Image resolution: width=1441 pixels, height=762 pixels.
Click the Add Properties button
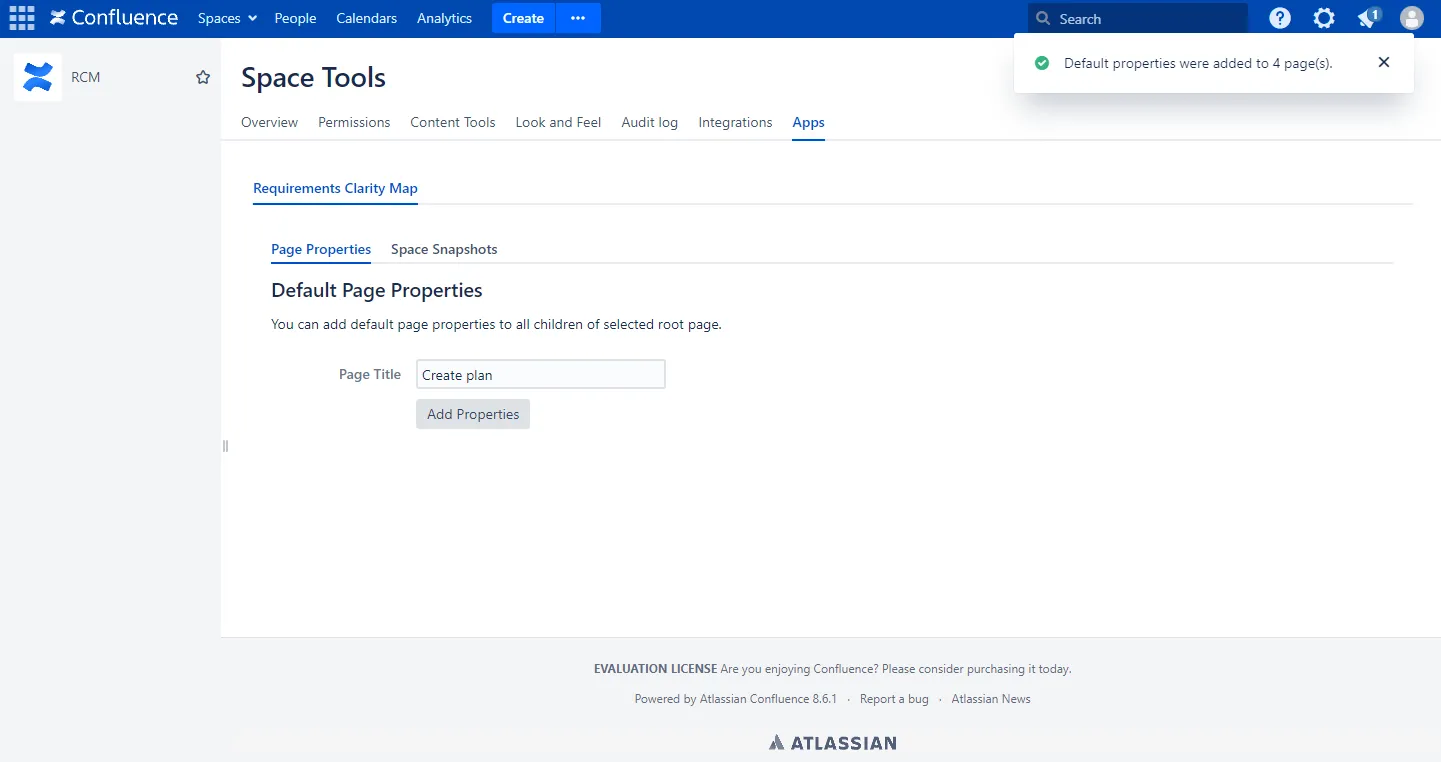coord(473,414)
